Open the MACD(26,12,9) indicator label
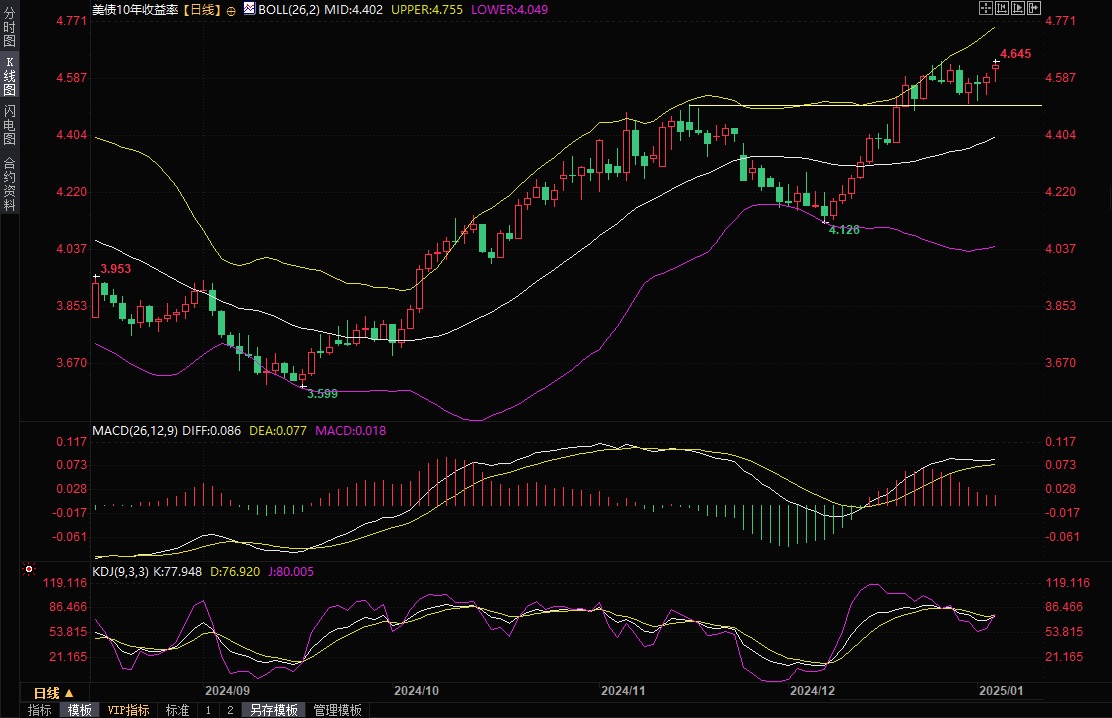The height and width of the screenshot is (718, 1112). (x=135, y=431)
